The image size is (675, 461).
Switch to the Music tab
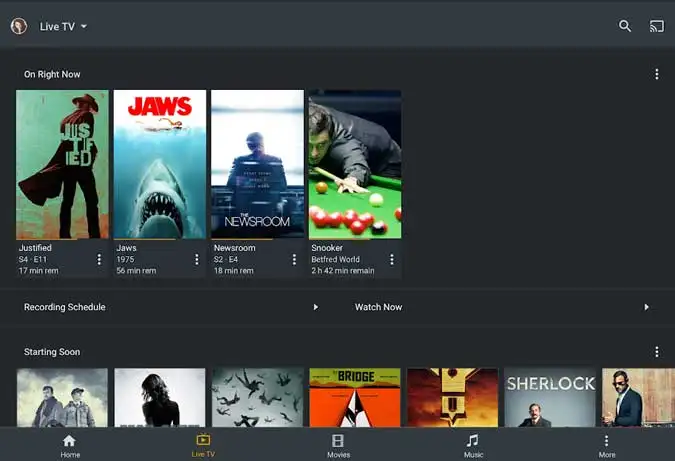point(473,446)
